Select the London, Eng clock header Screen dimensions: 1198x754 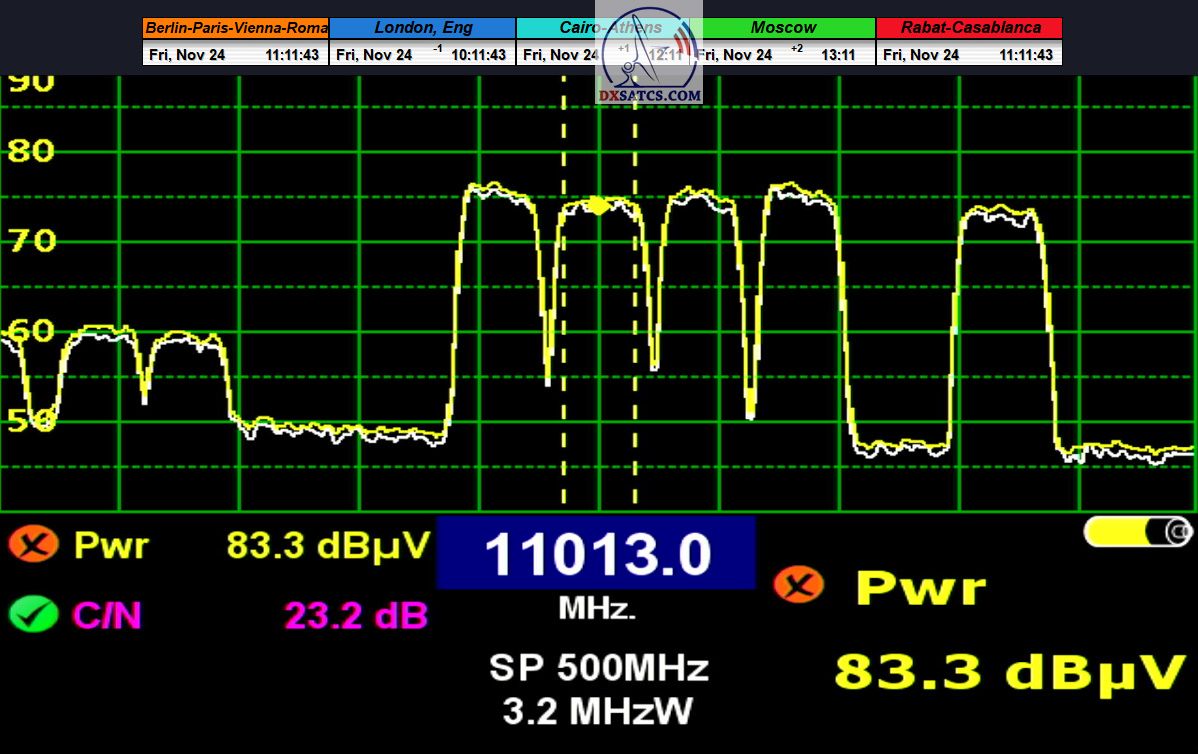click(422, 28)
